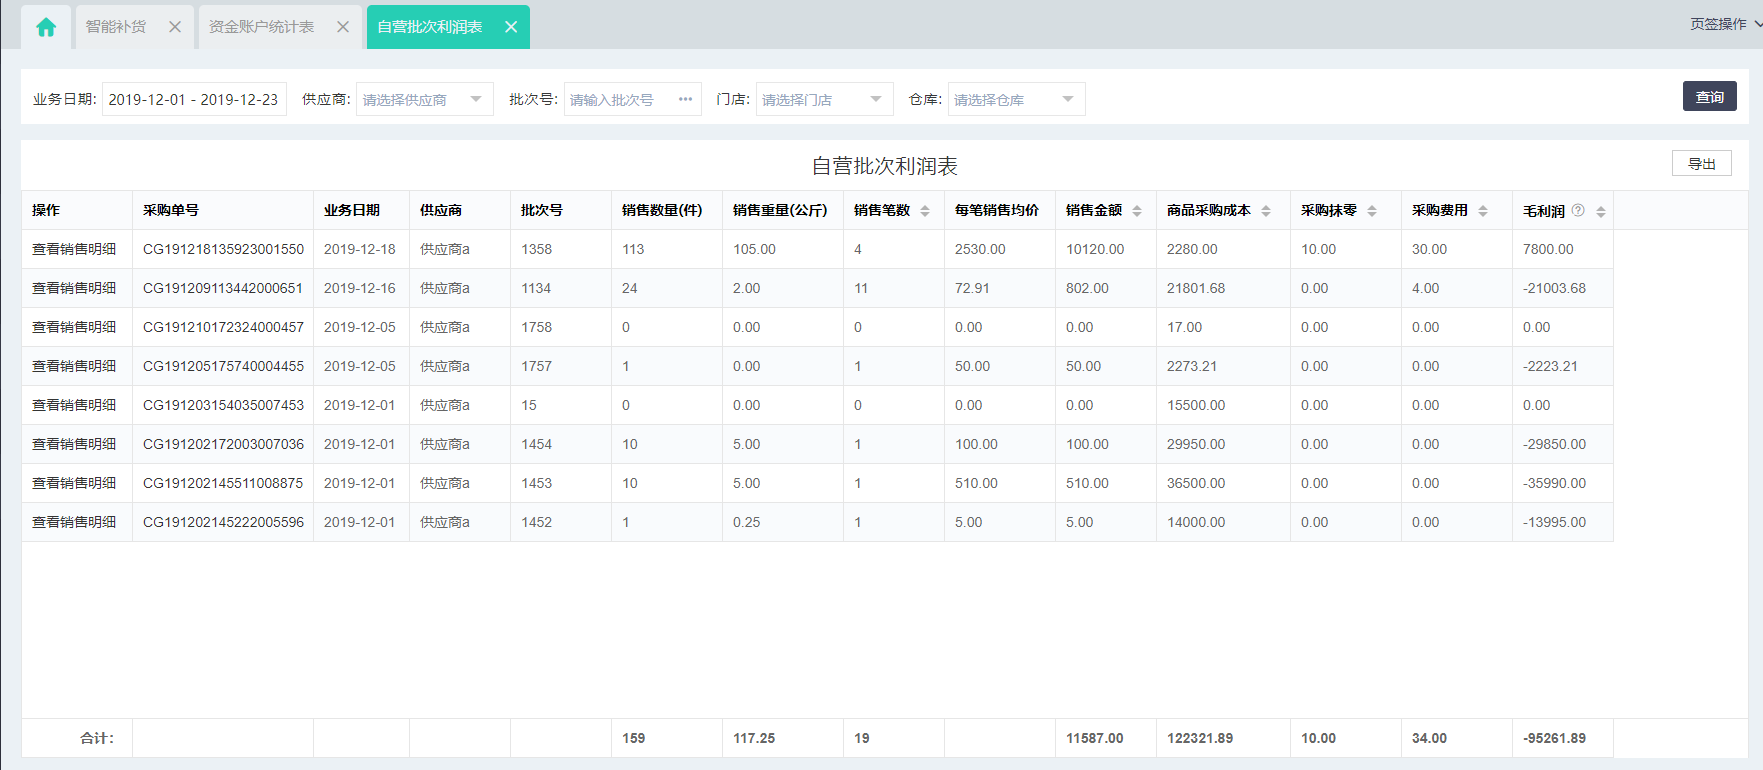Click total sales amount 11587.00
This screenshot has height=770, width=1763.
coord(1095,738)
